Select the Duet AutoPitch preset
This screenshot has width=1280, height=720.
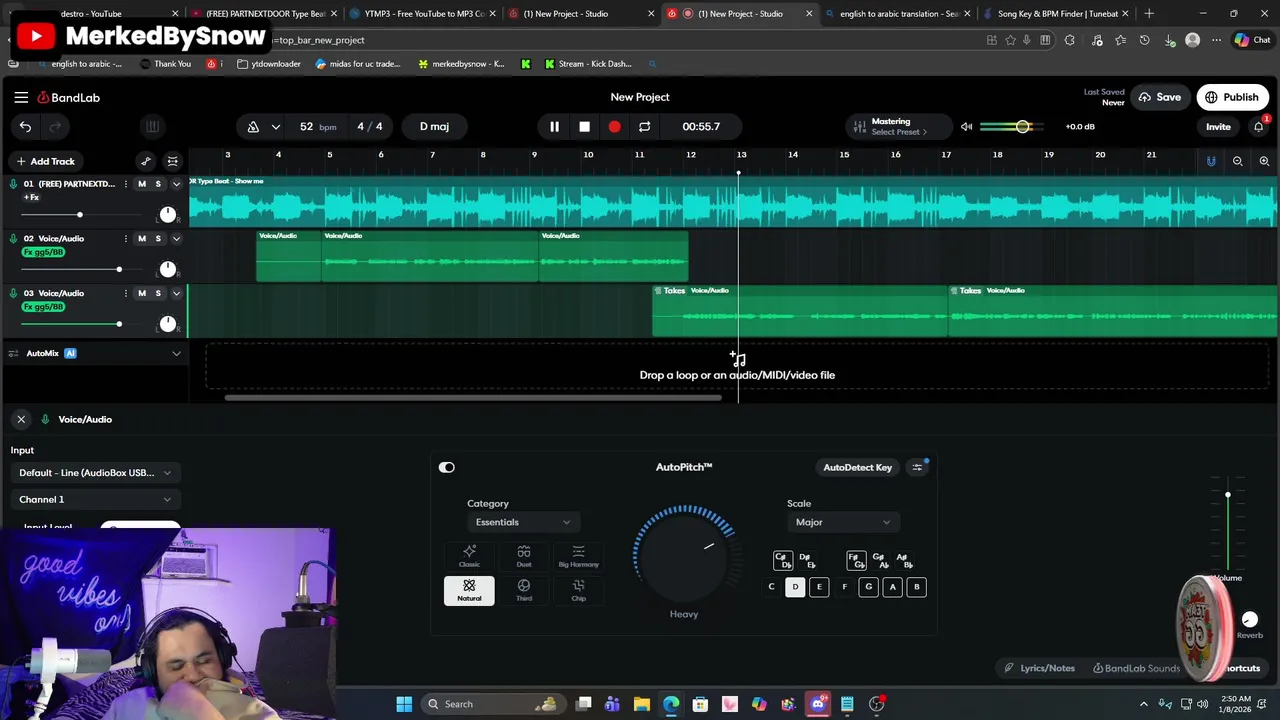[524, 556]
